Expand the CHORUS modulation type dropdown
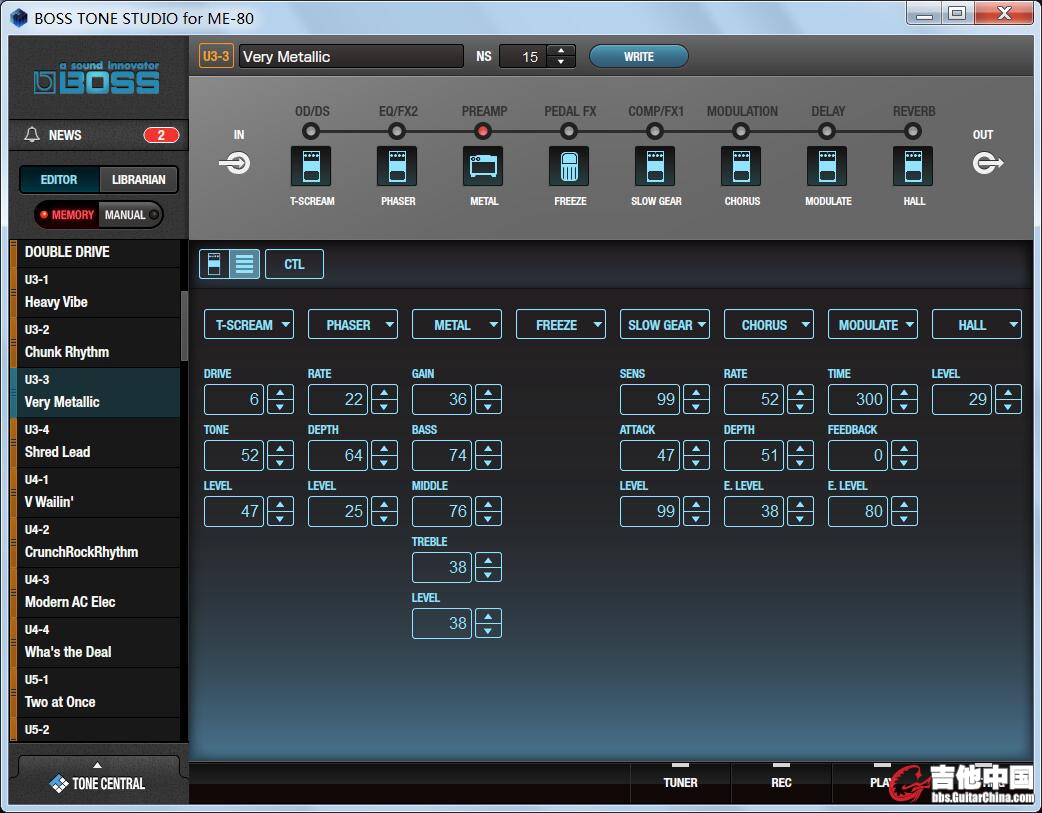This screenshot has height=813, width=1042. 769,325
